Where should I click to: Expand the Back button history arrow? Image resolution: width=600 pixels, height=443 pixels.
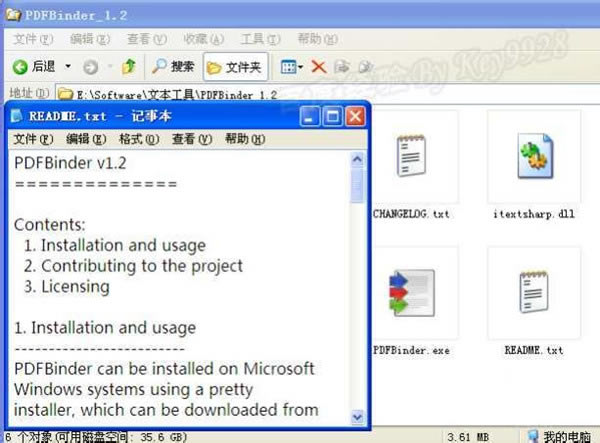(68, 67)
